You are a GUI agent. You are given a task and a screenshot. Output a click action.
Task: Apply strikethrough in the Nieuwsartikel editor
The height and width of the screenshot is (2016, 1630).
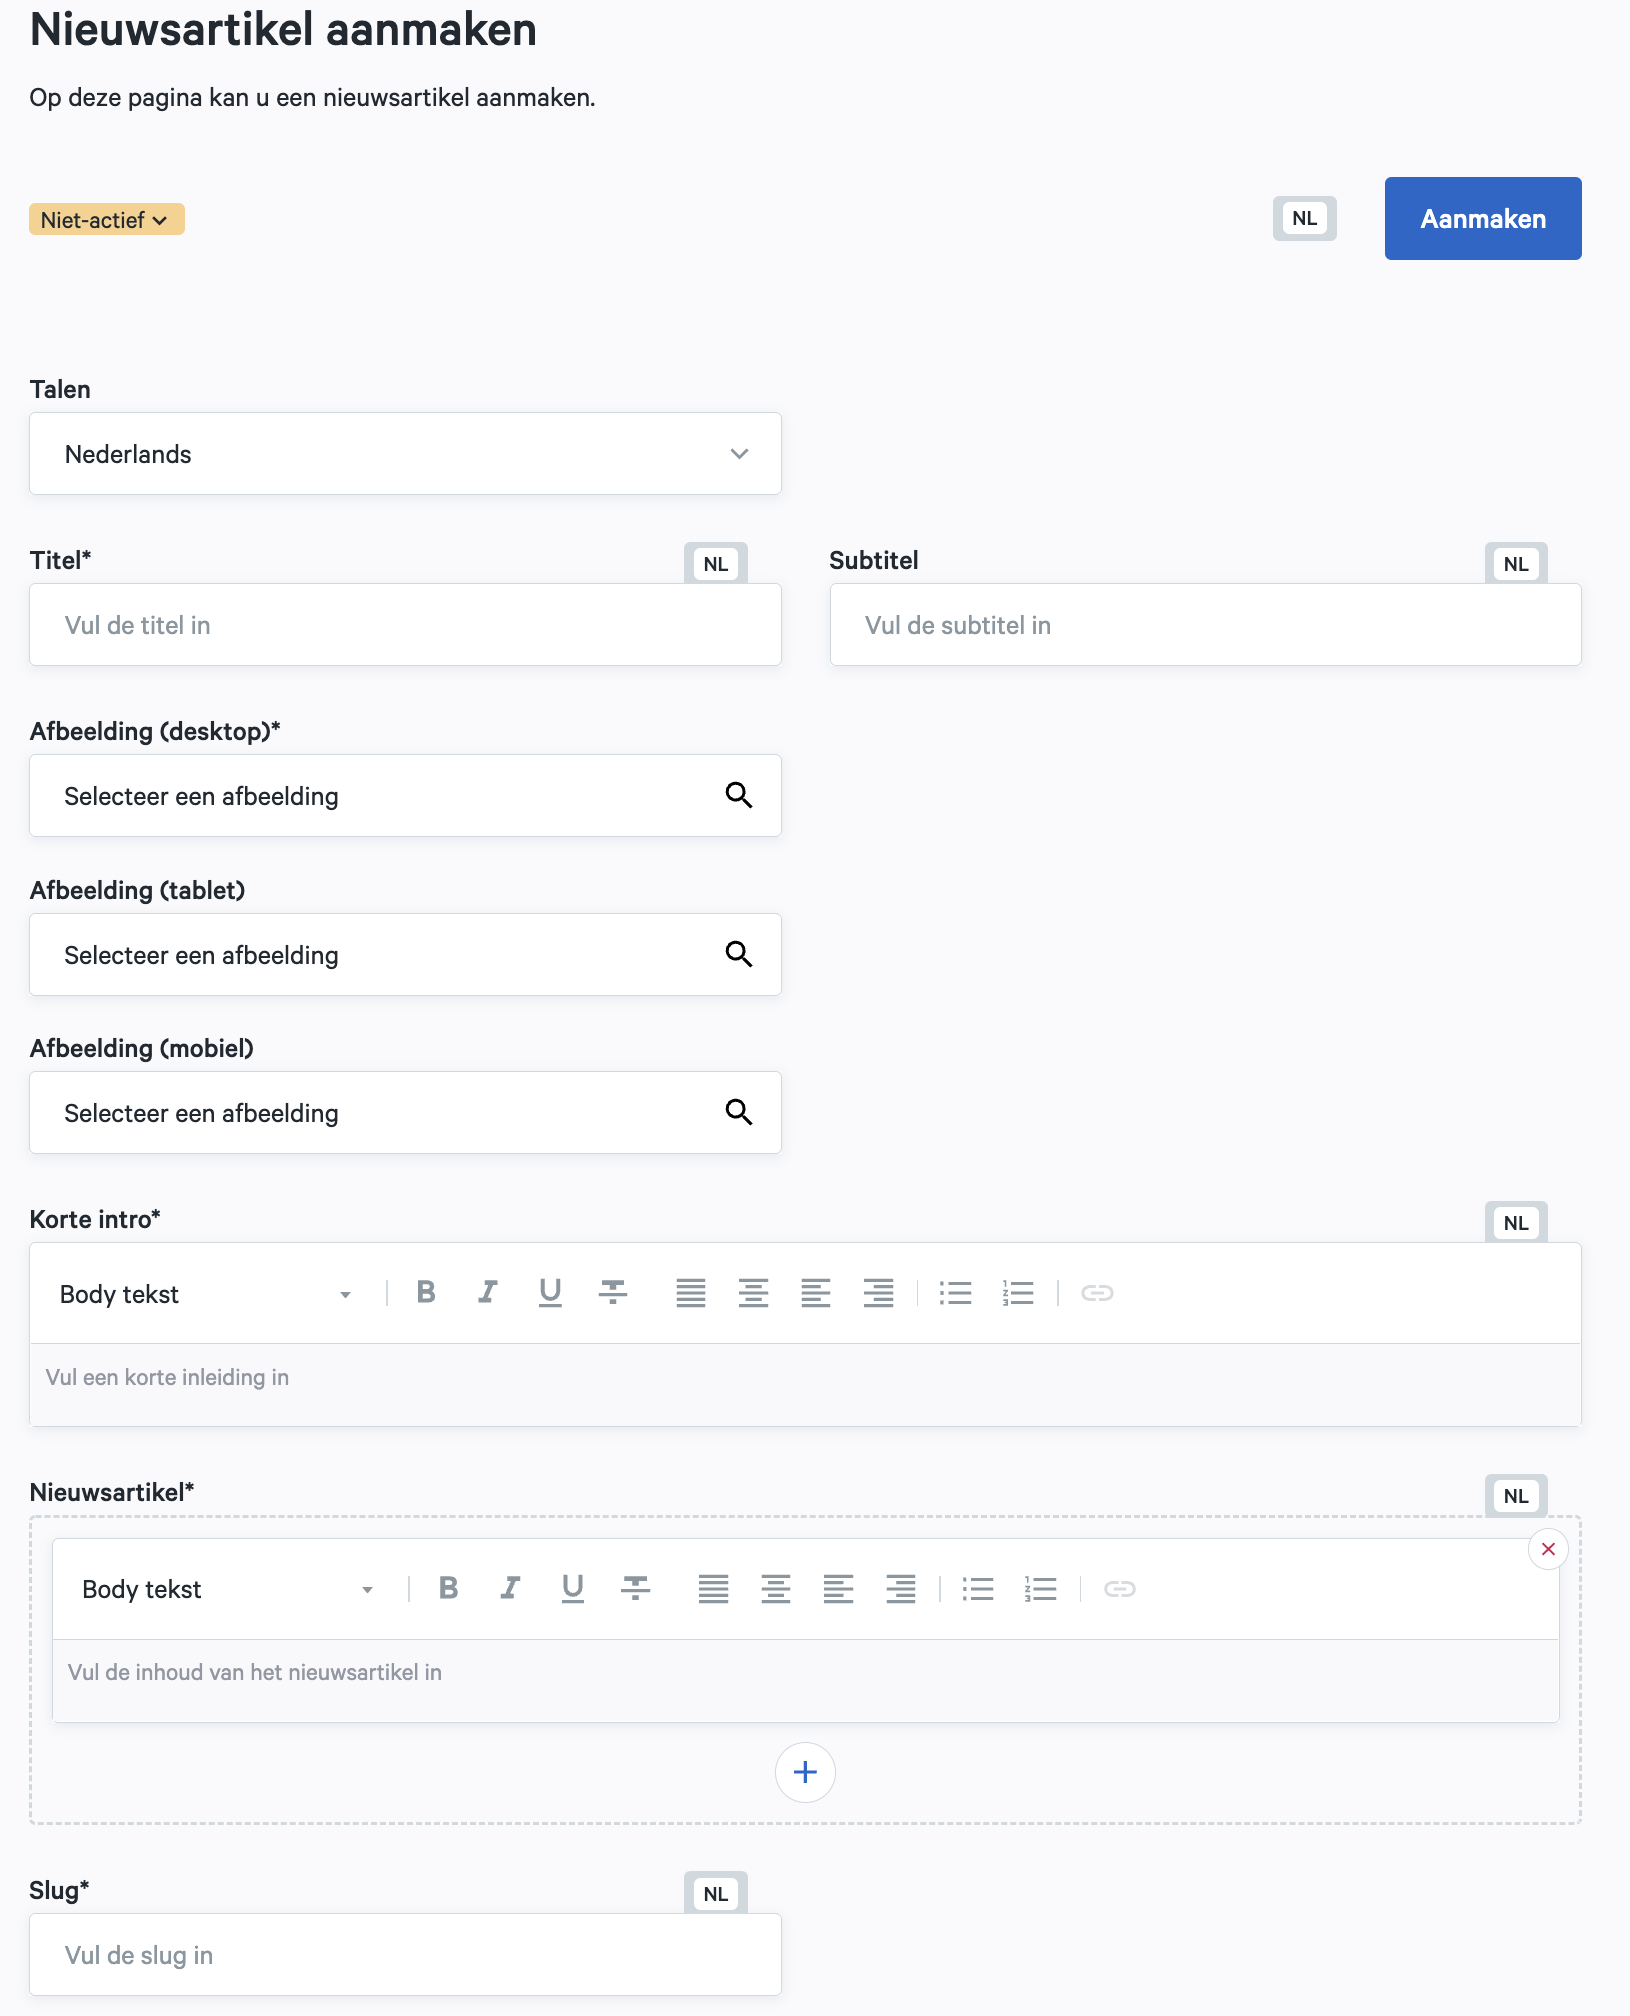point(635,1588)
